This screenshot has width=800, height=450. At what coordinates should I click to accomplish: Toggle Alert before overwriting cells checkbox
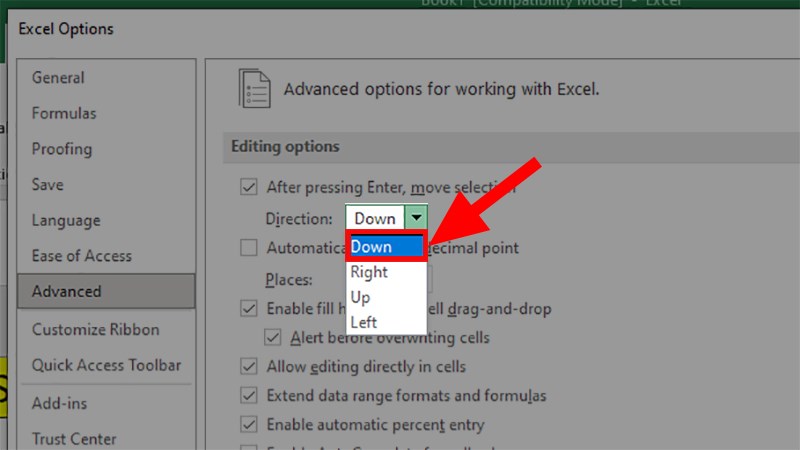coord(272,338)
